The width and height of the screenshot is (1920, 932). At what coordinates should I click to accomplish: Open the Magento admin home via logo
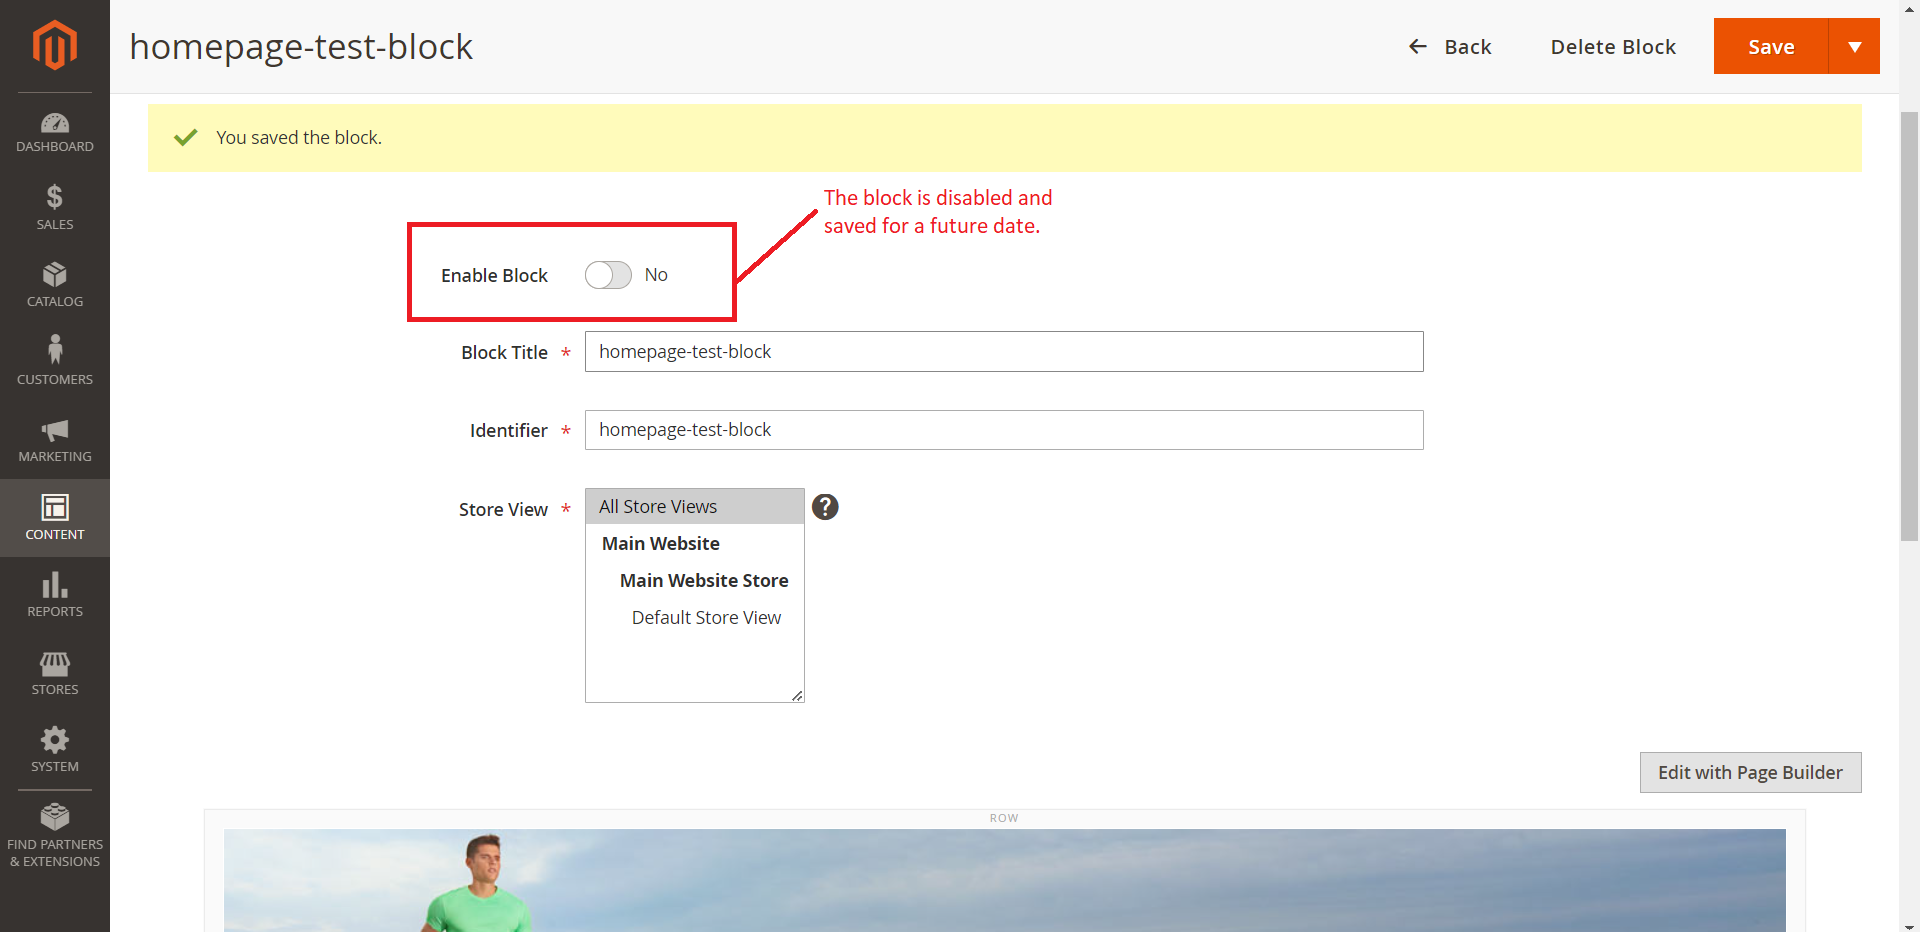[x=55, y=45]
